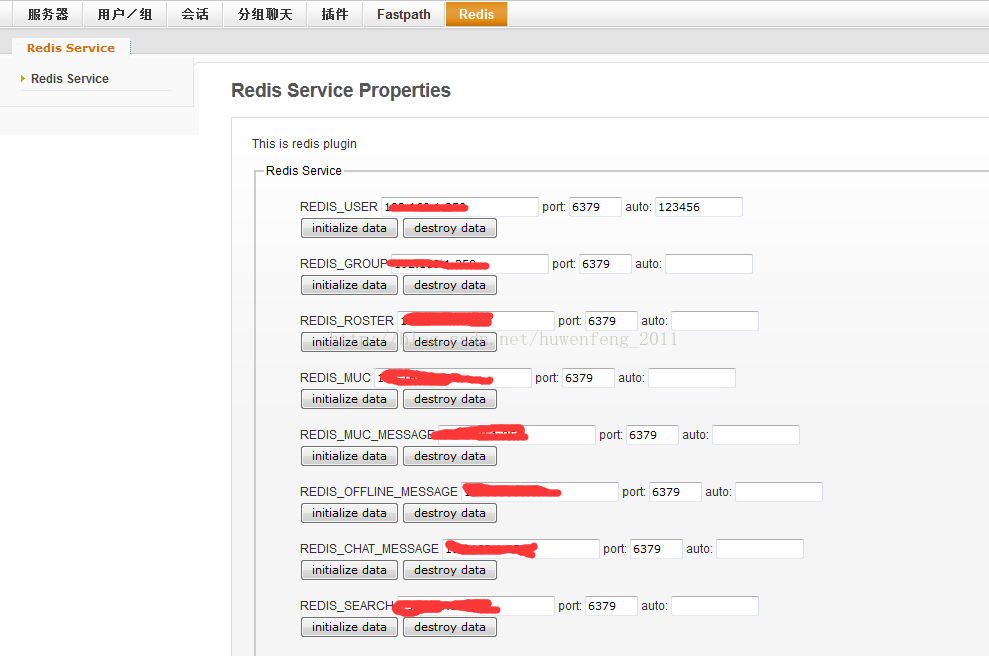Click the REDIS_OFFLINE_MESSAGE host input field

coord(540,492)
